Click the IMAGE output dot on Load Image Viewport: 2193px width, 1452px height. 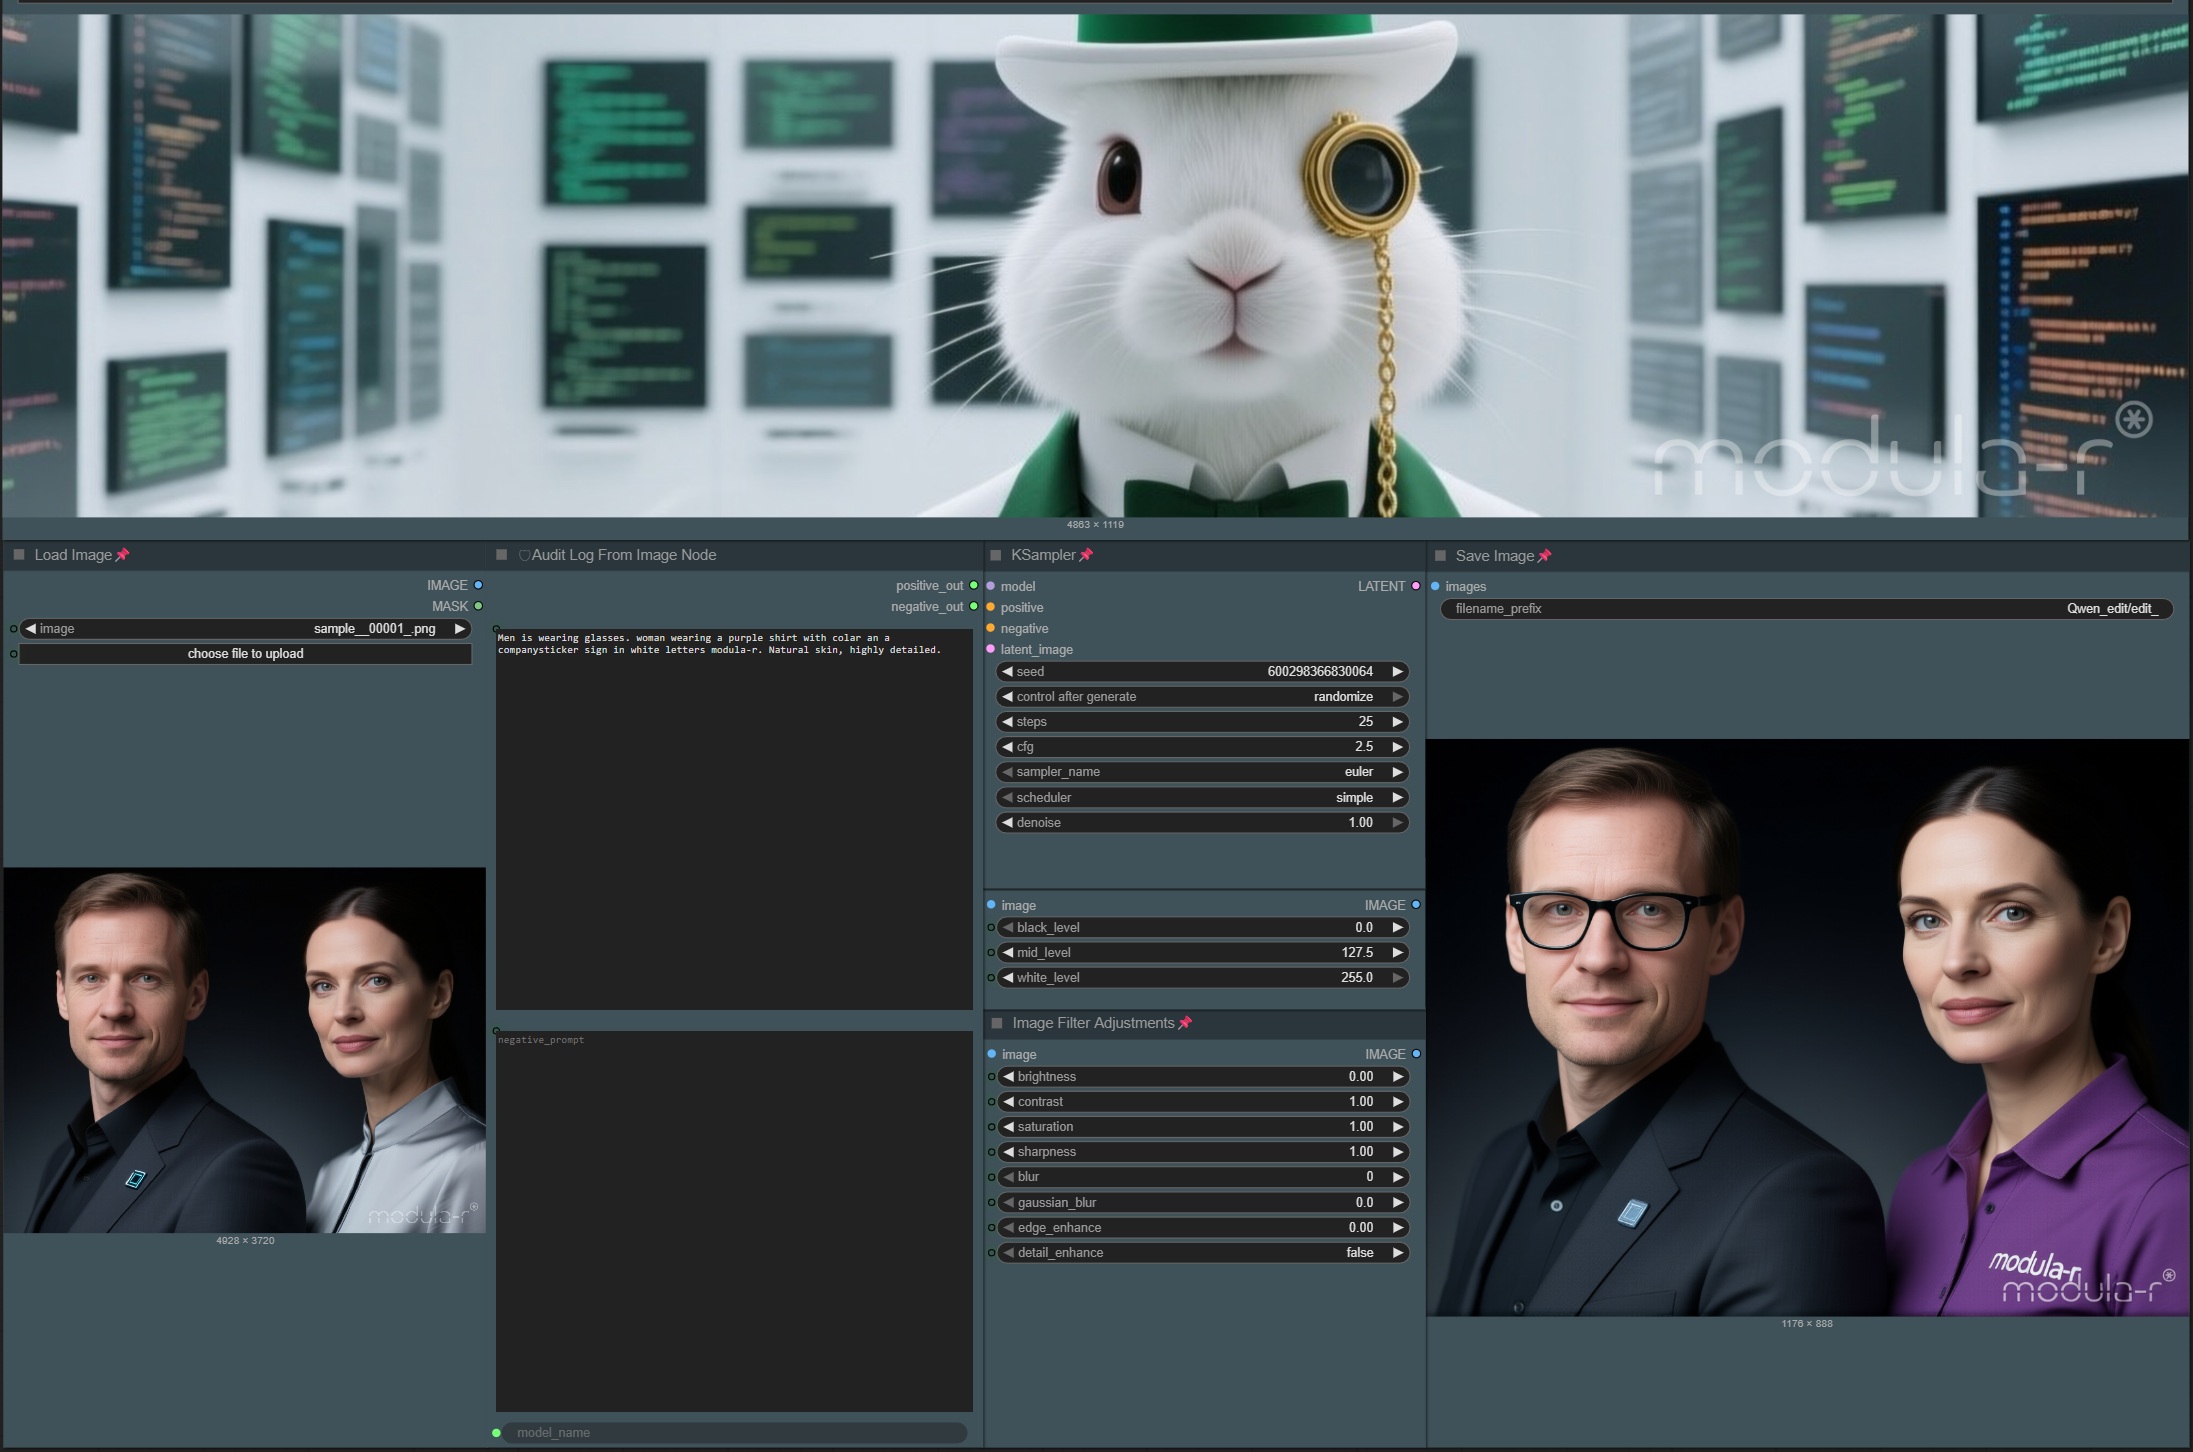point(479,585)
